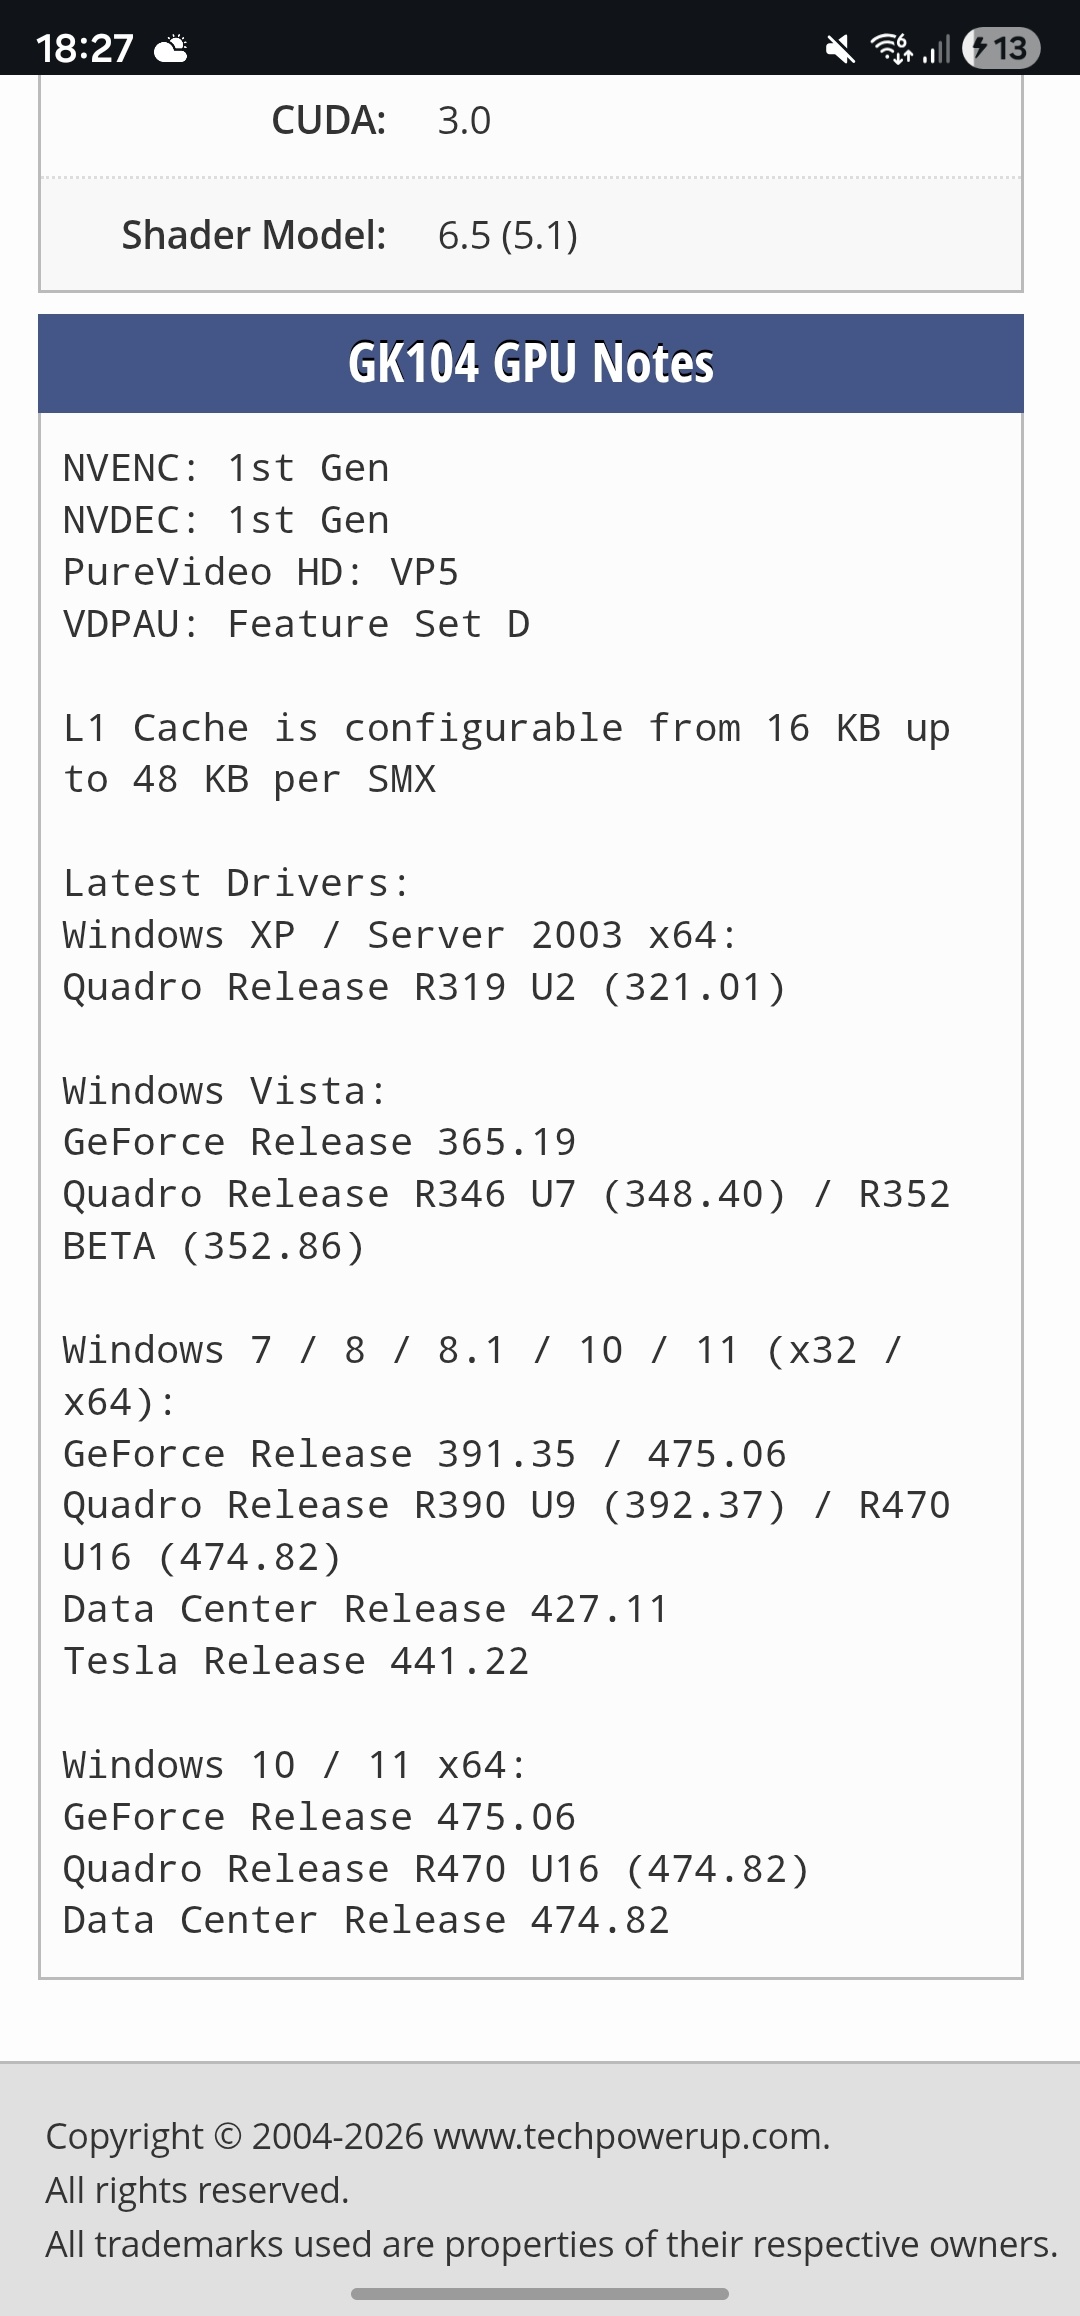Tap the cloud weather icon in status bar

(171, 48)
